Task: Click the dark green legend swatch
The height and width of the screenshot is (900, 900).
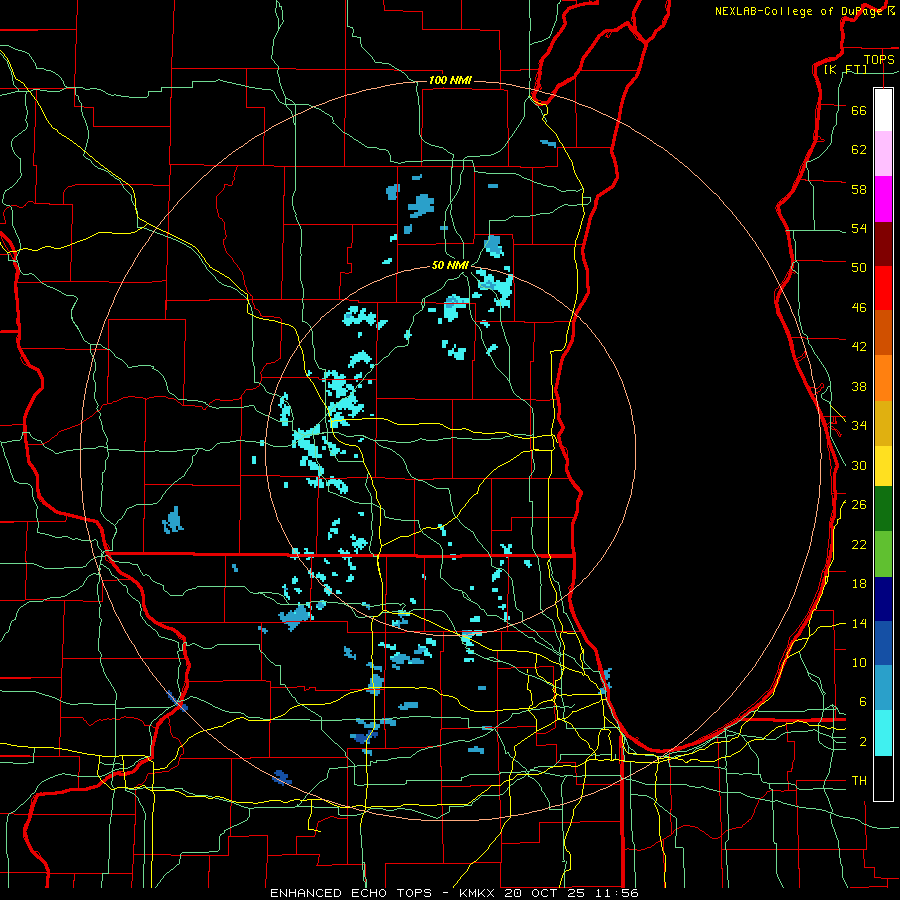Action: pyautogui.click(x=883, y=509)
